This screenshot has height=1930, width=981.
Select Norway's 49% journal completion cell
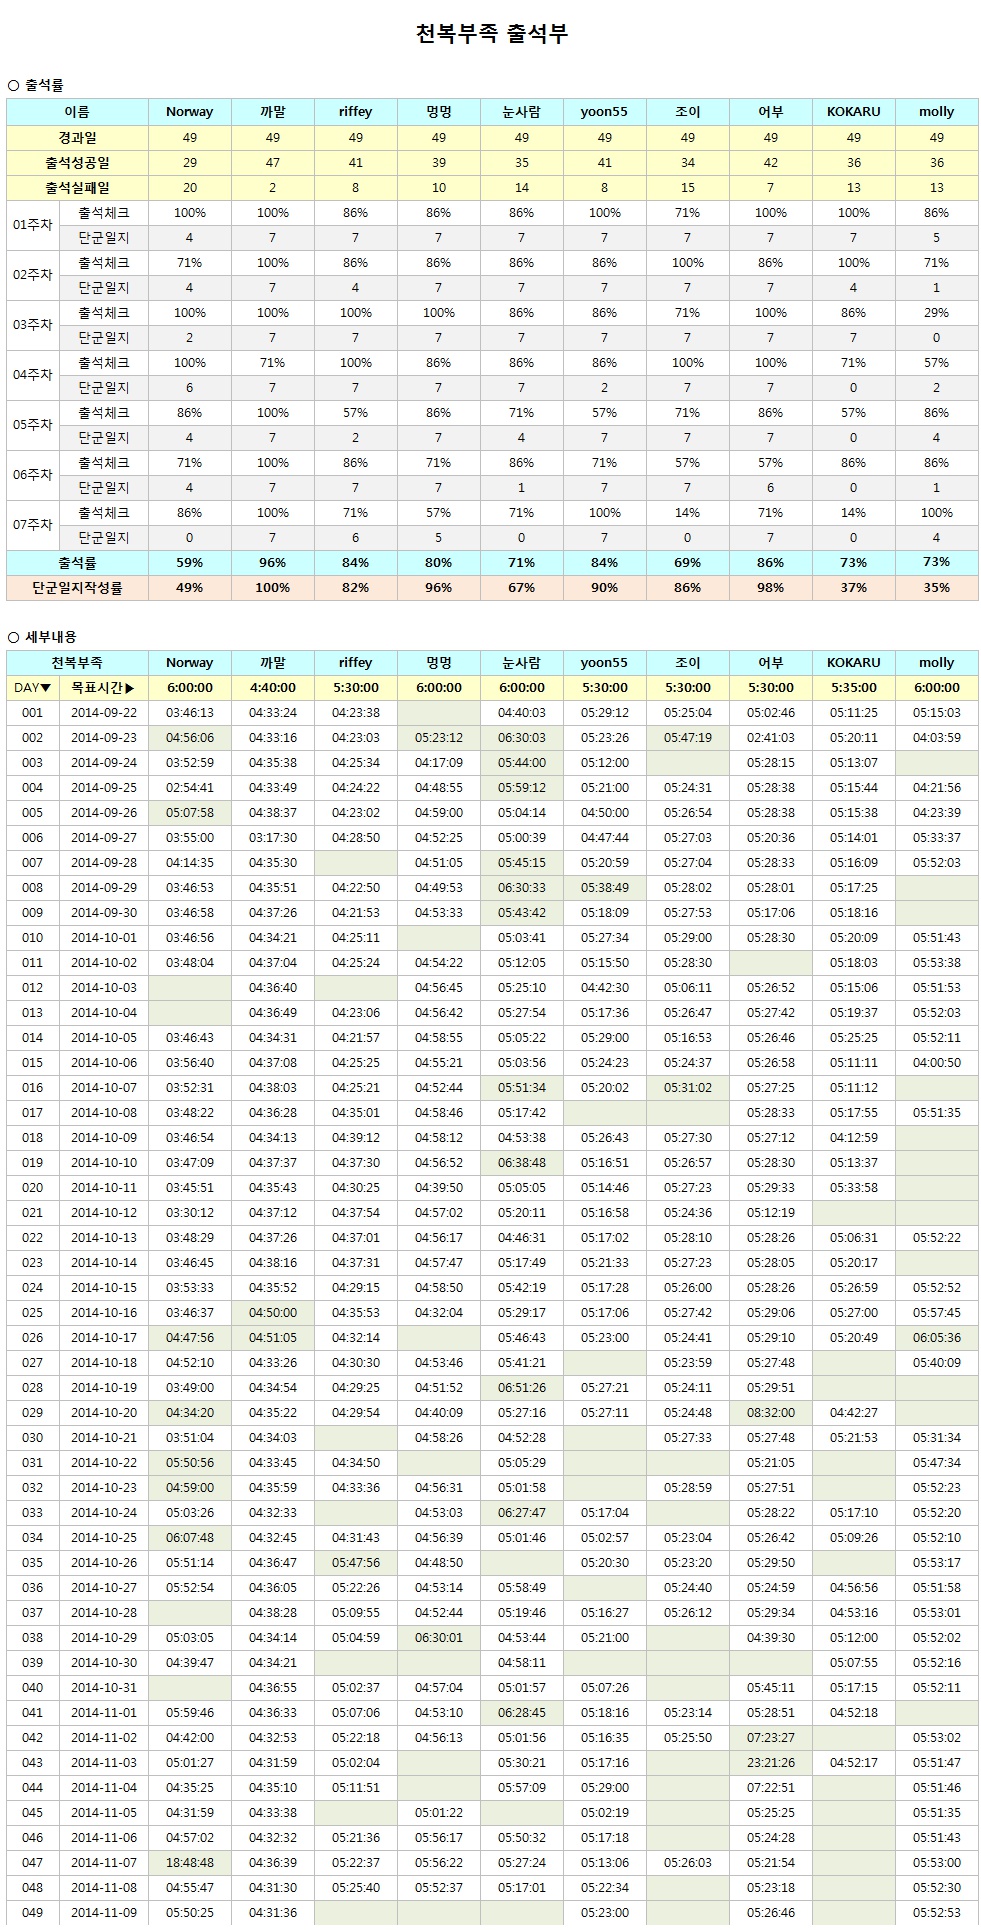coord(190,588)
